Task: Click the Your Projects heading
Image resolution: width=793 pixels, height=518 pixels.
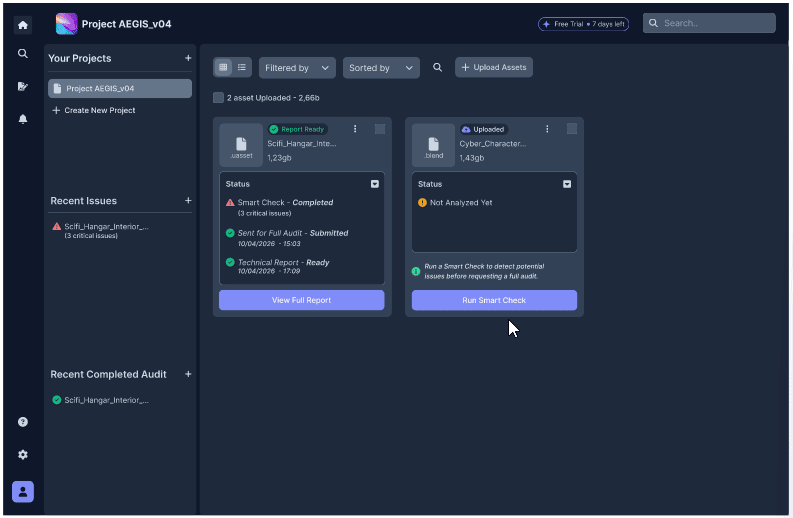Action: (x=80, y=58)
